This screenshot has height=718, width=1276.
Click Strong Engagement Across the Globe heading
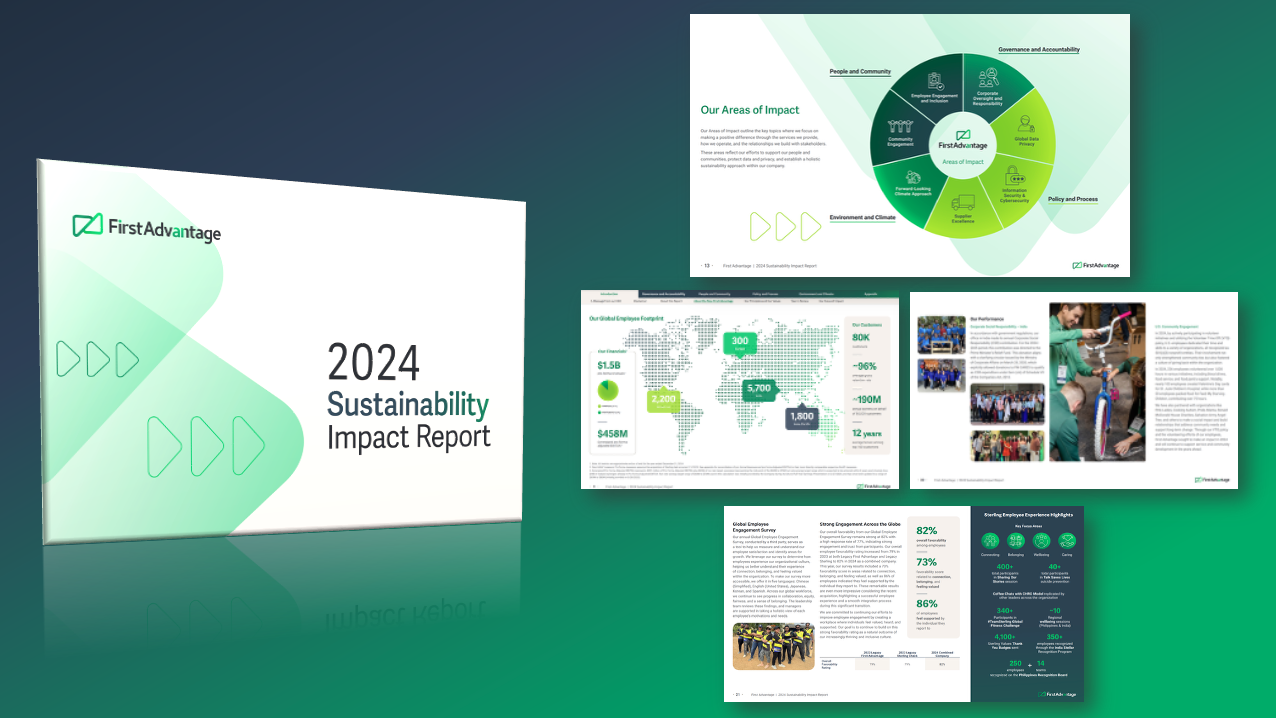click(860, 524)
